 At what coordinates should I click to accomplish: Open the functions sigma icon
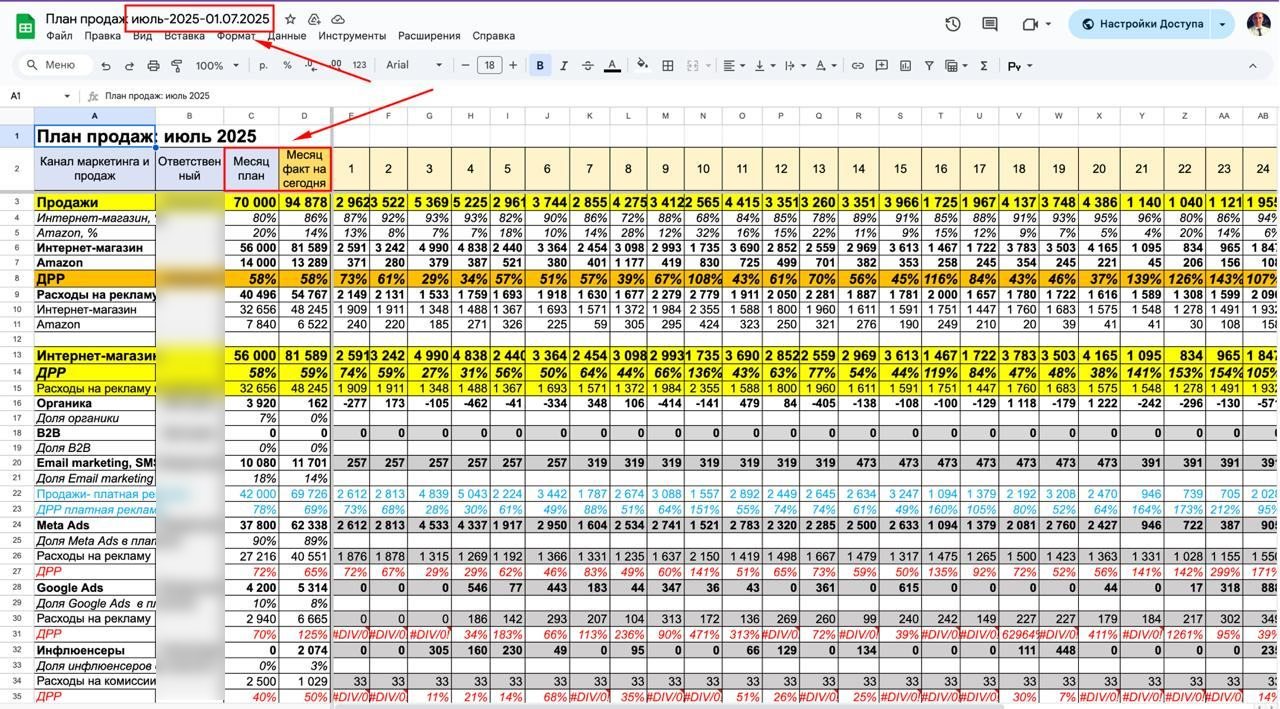click(984, 66)
